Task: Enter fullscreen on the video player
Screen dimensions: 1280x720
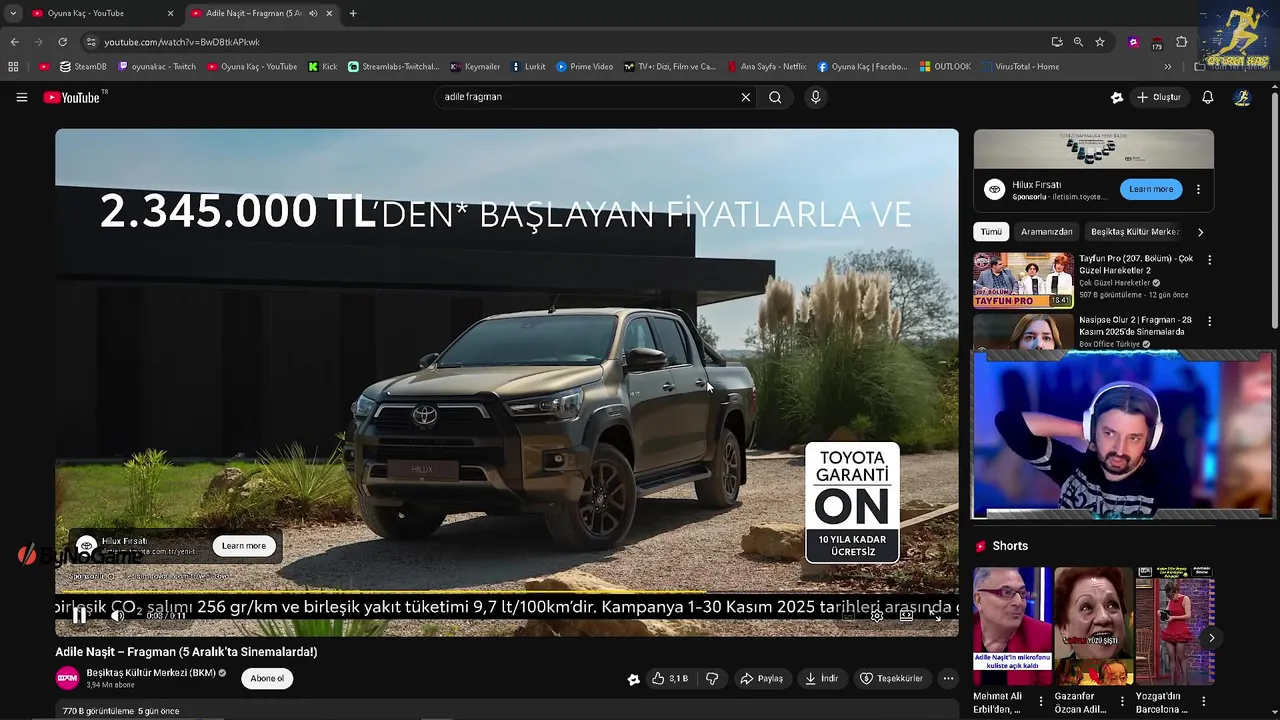Action: point(936,616)
